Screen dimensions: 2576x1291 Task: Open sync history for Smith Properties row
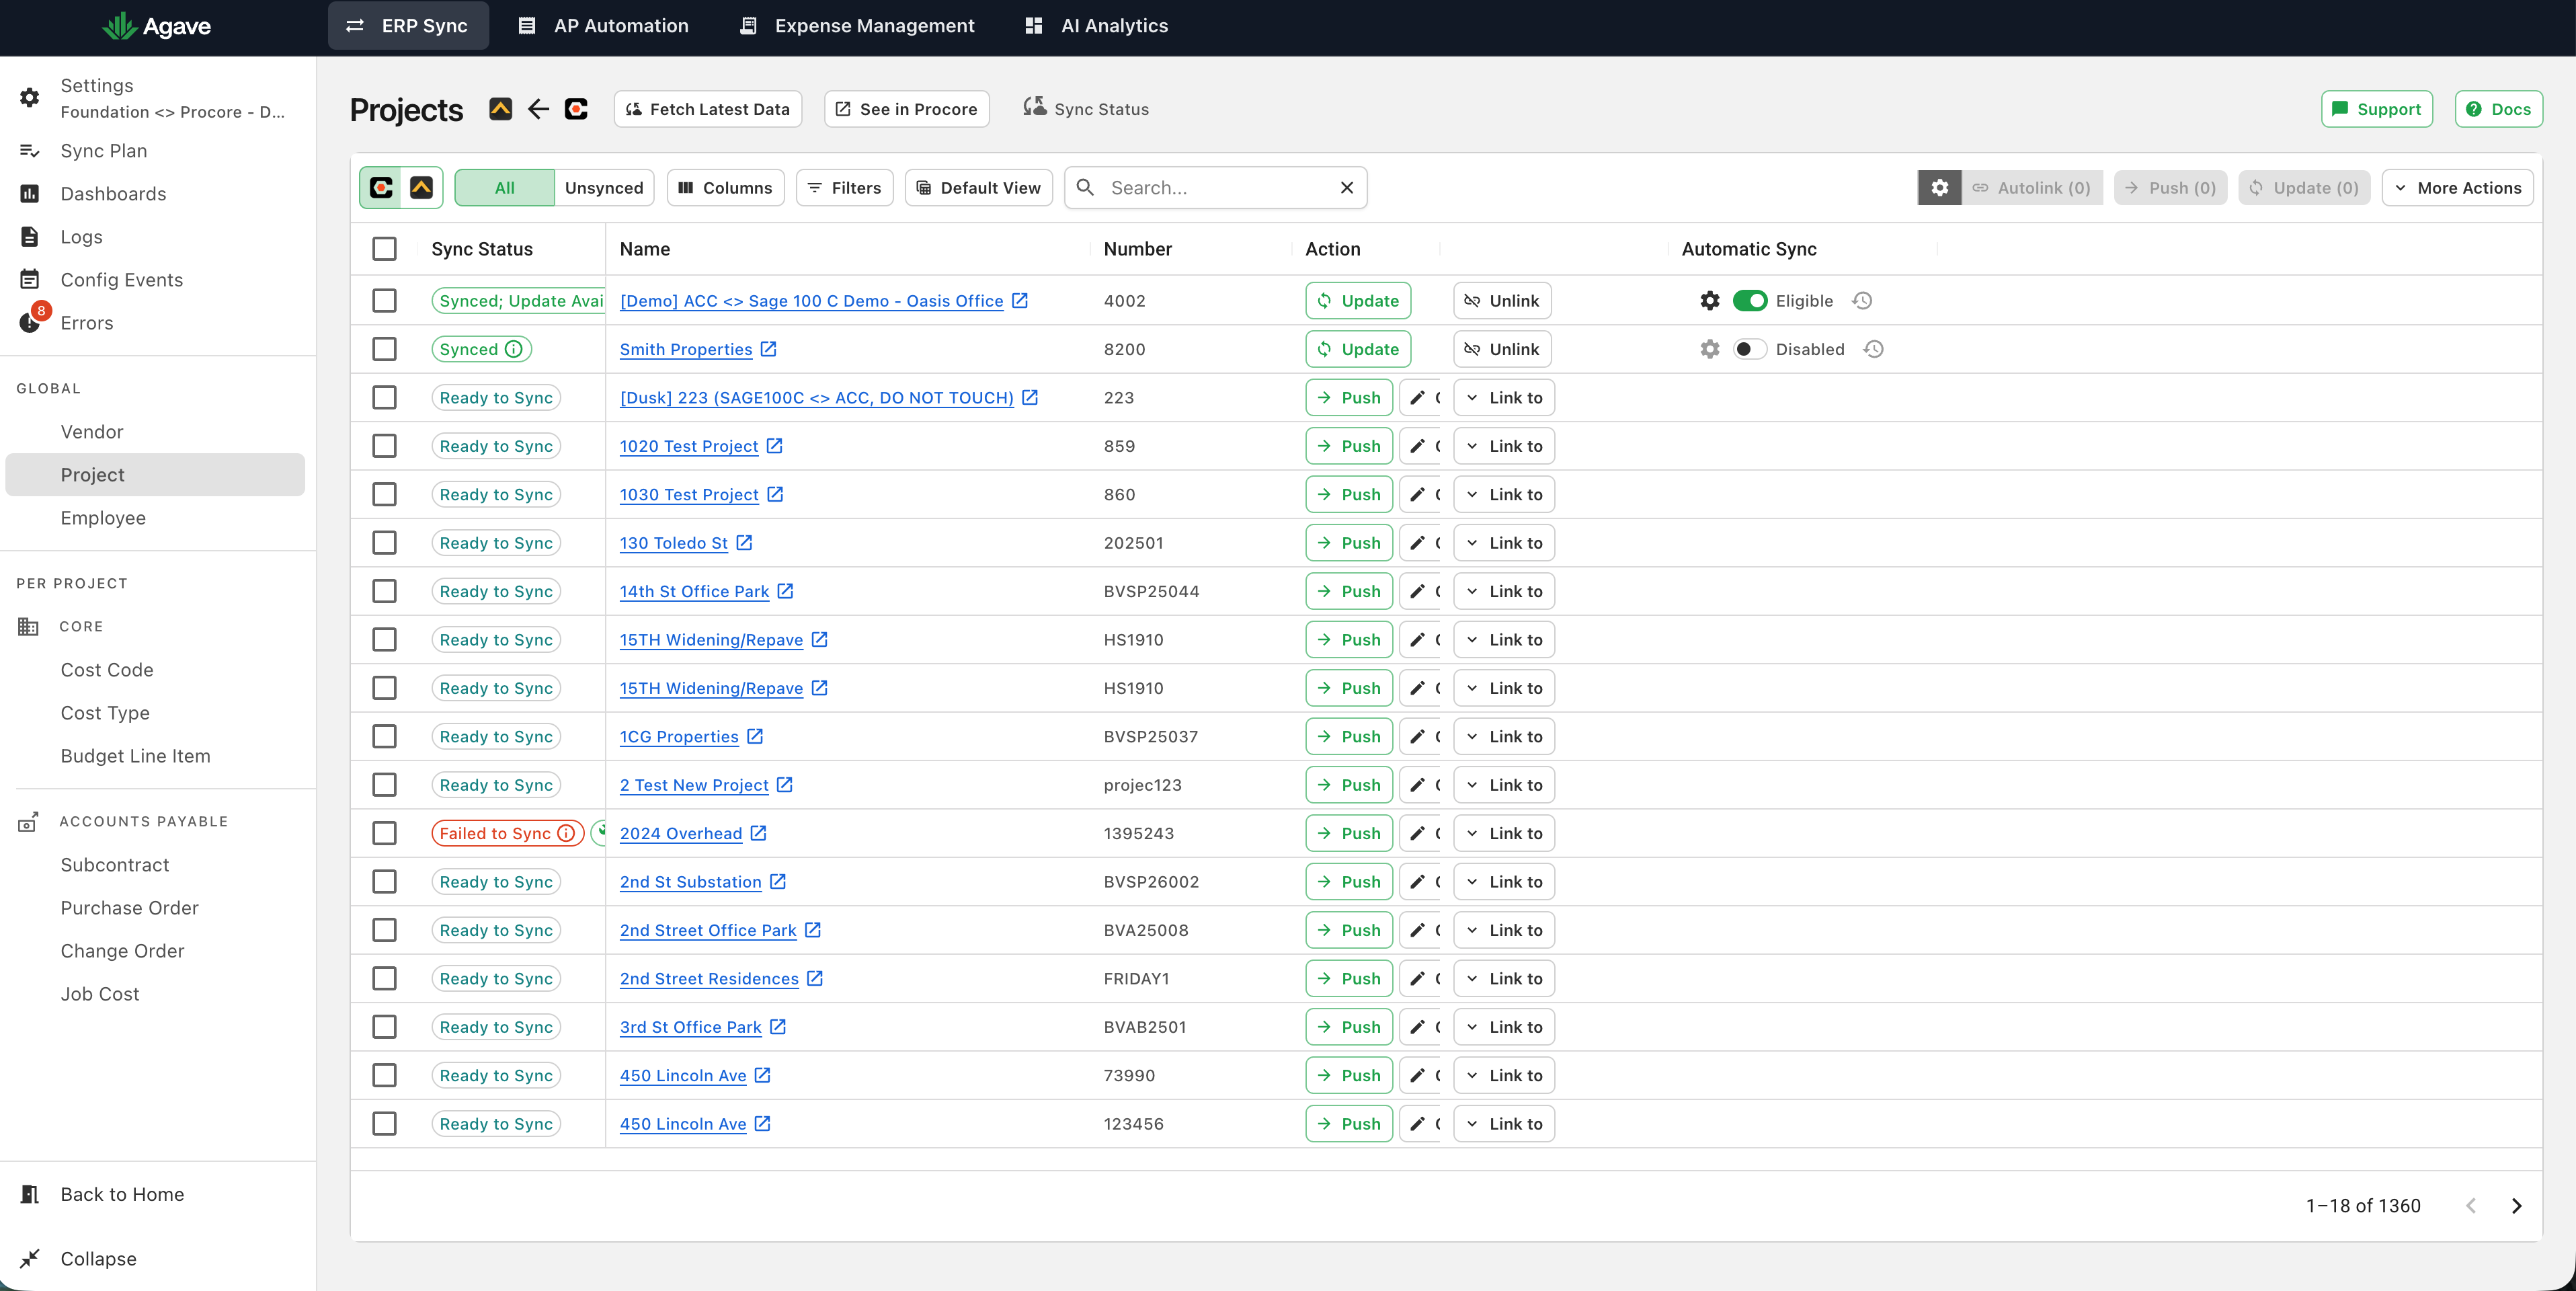click(x=1874, y=349)
